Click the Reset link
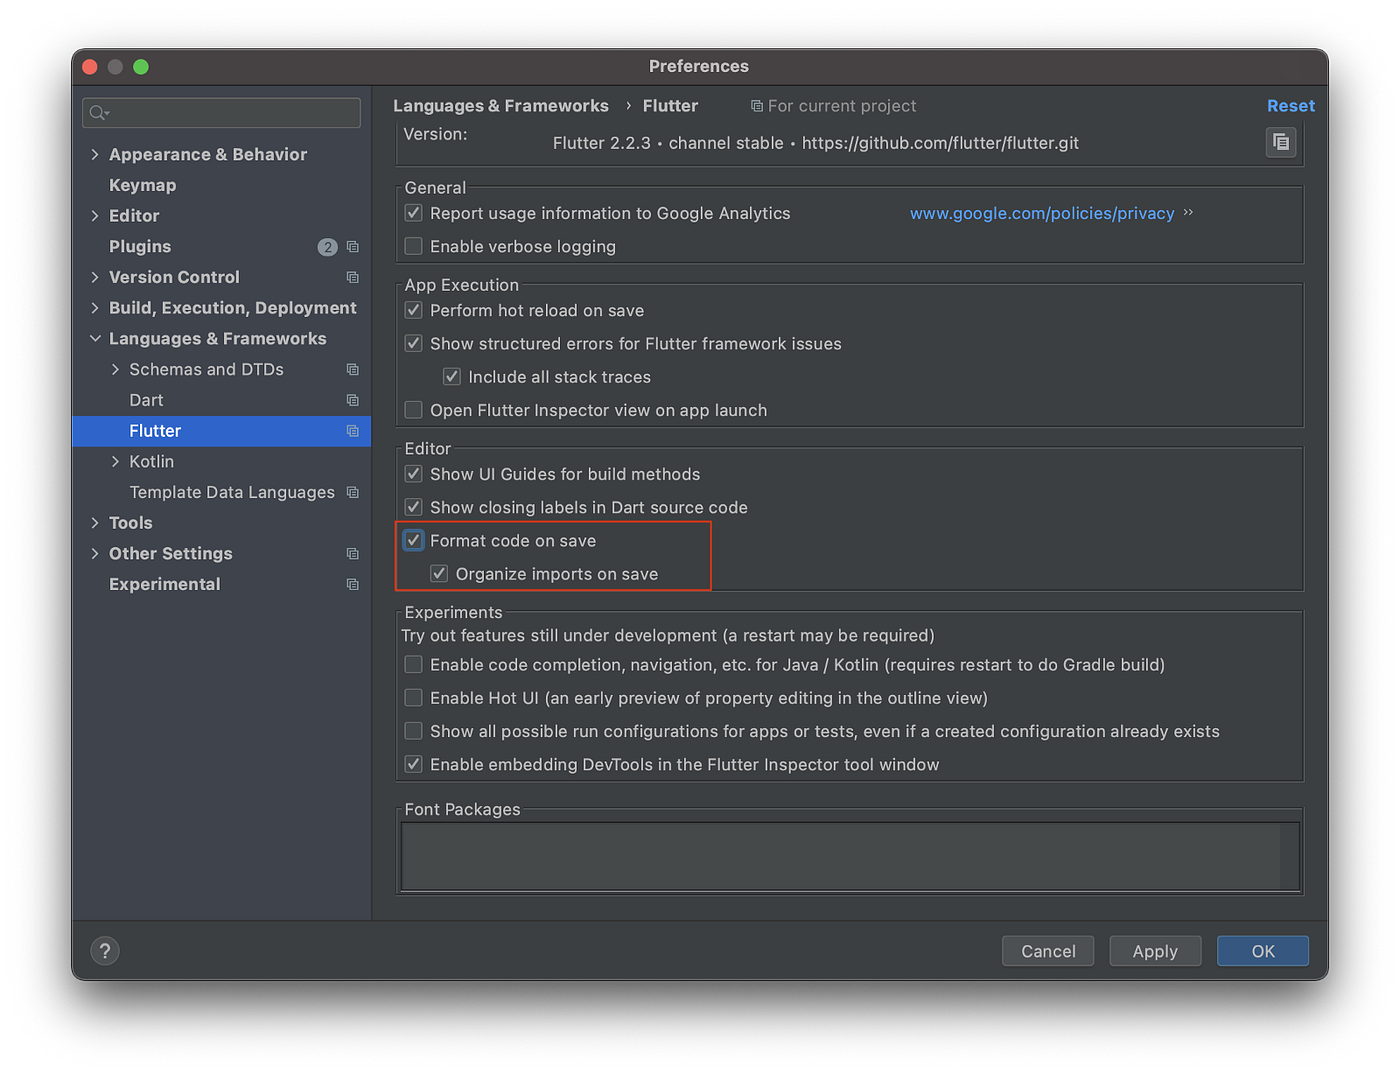Viewport: 1400px width, 1075px height. click(x=1291, y=106)
